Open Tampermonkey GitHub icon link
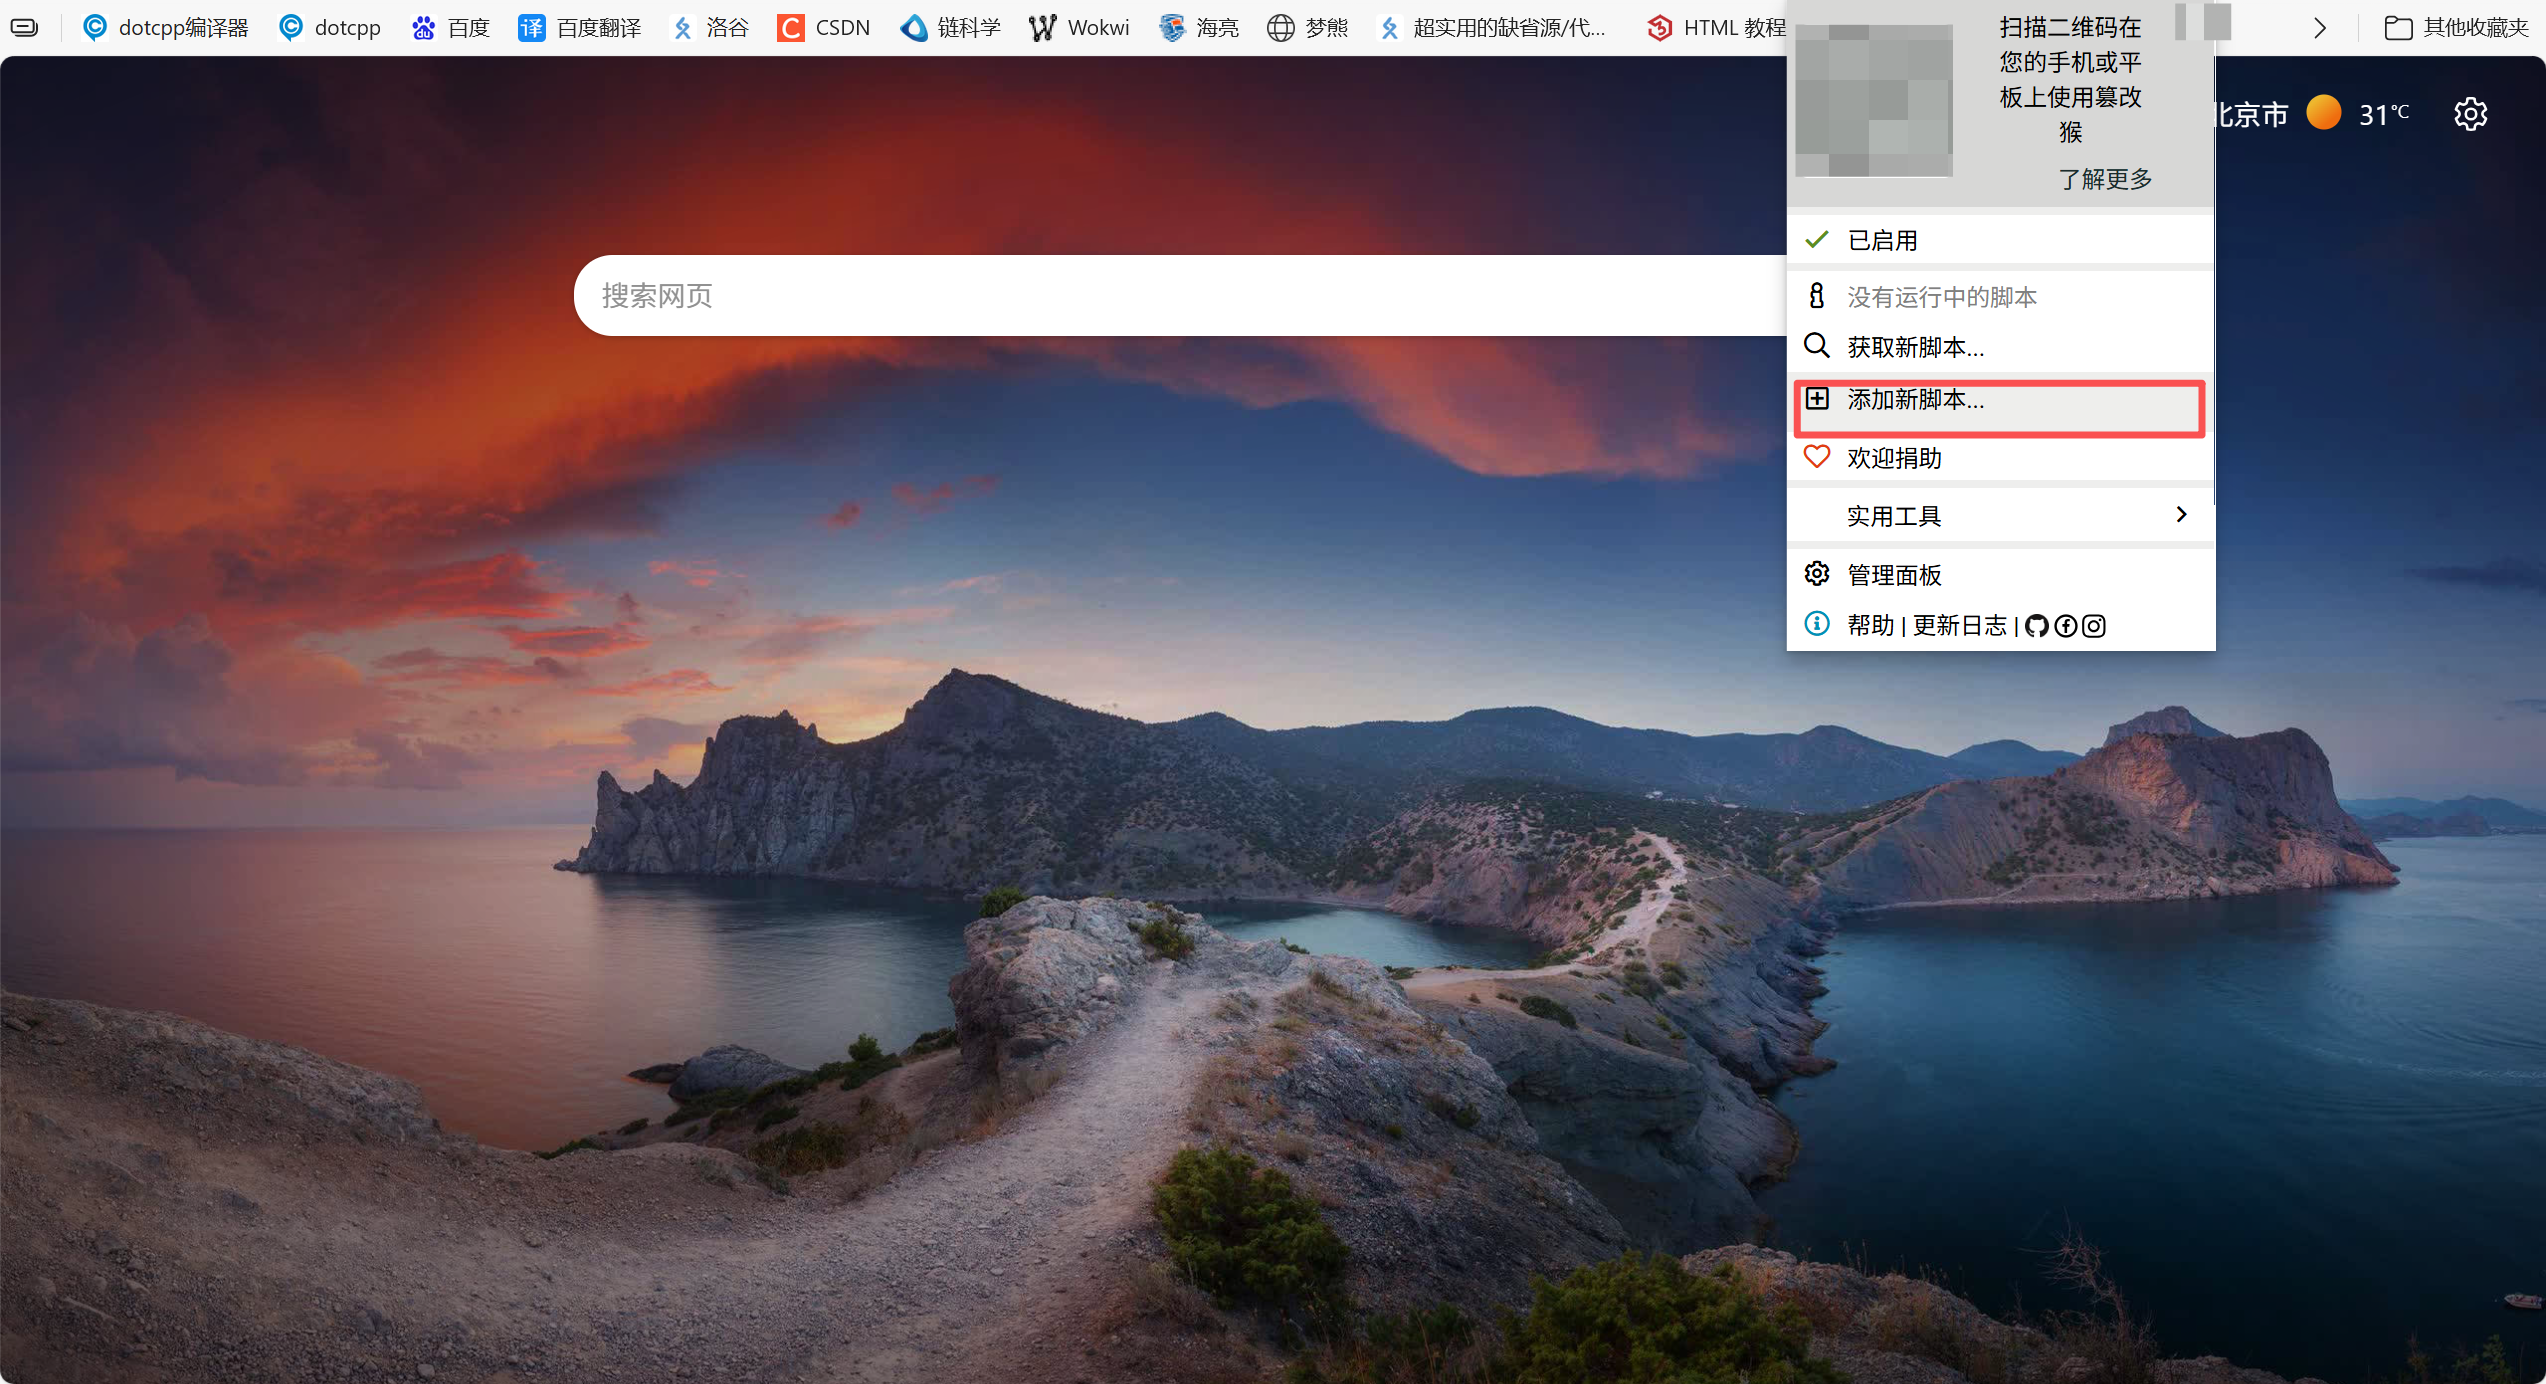 click(x=2036, y=626)
